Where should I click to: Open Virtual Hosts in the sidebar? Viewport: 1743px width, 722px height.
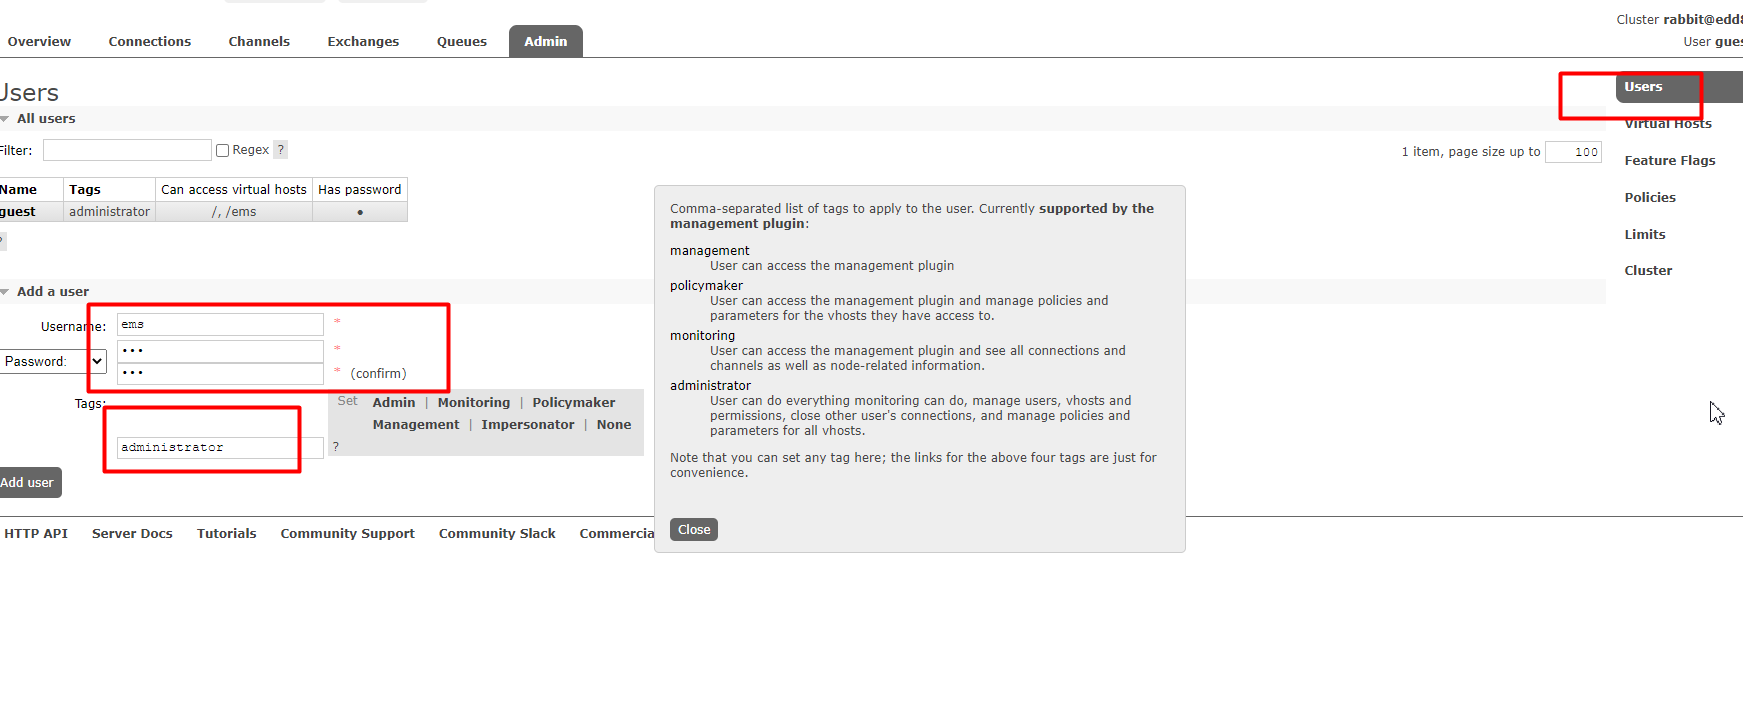pyautogui.click(x=1667, y=124)
